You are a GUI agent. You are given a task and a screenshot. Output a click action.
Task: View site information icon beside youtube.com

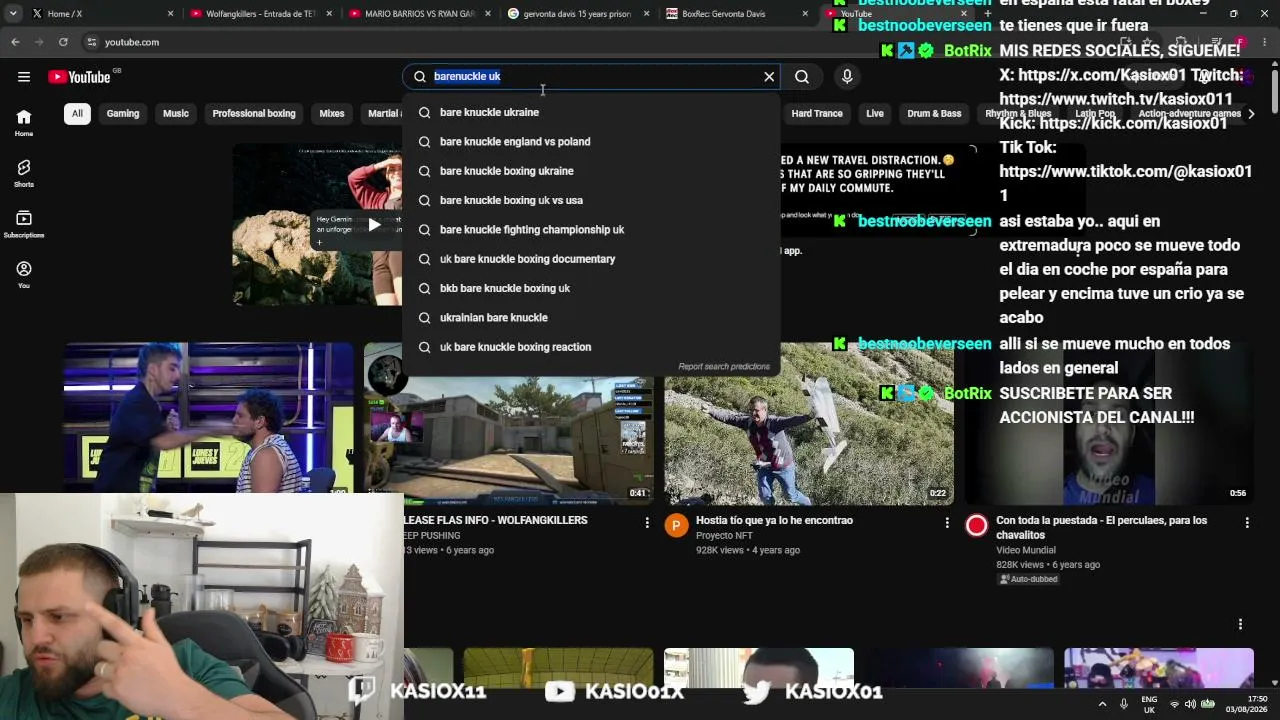pos(91,42)
